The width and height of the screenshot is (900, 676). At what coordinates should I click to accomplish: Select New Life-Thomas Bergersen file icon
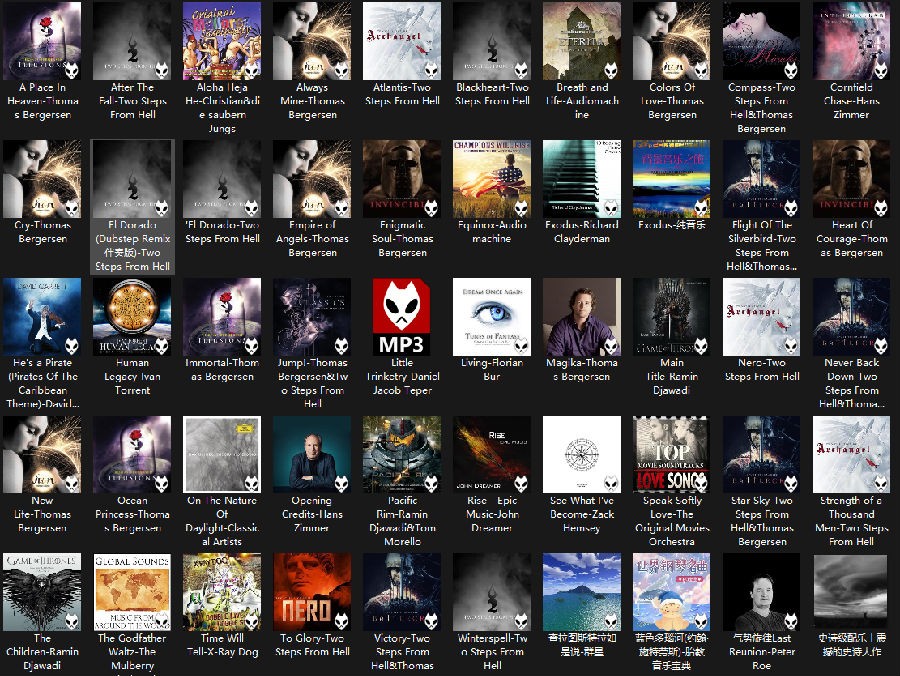pyautogui.click(x=42, y=454)
